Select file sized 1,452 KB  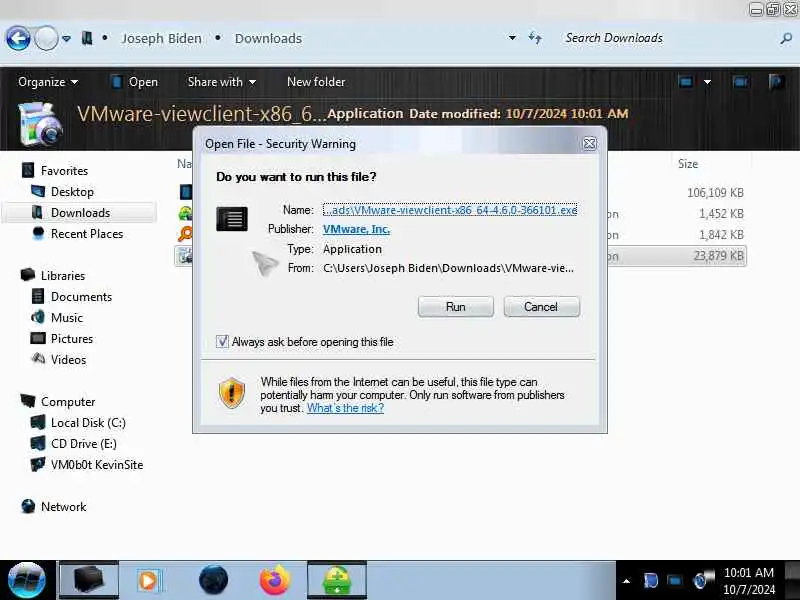(721, 214)
